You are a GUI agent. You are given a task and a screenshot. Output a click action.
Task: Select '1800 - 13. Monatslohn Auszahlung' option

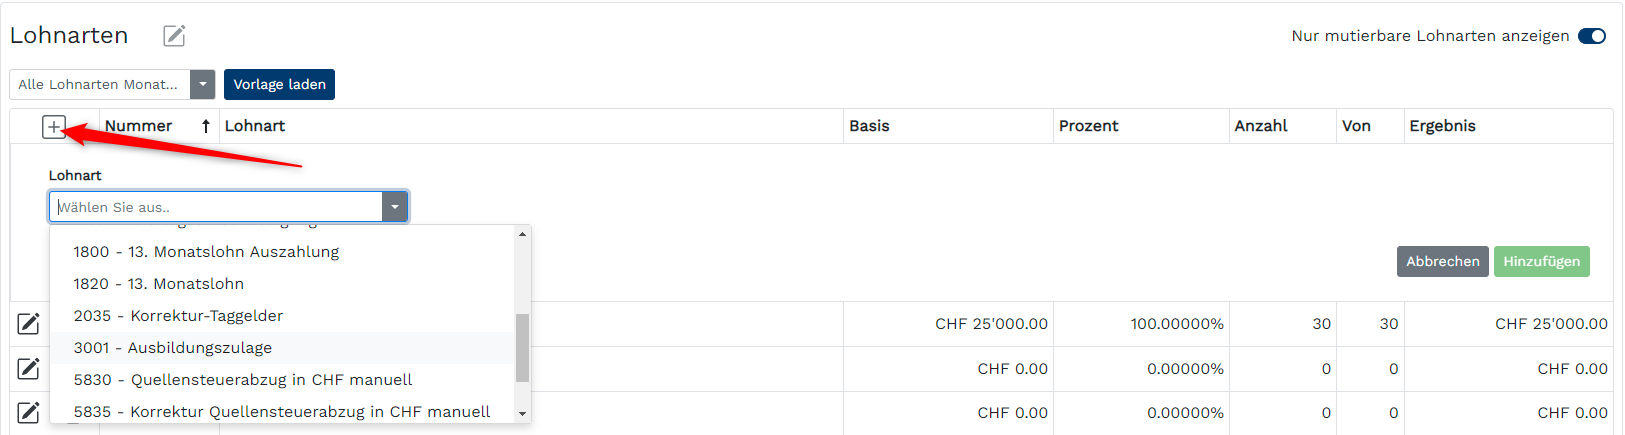206,252
